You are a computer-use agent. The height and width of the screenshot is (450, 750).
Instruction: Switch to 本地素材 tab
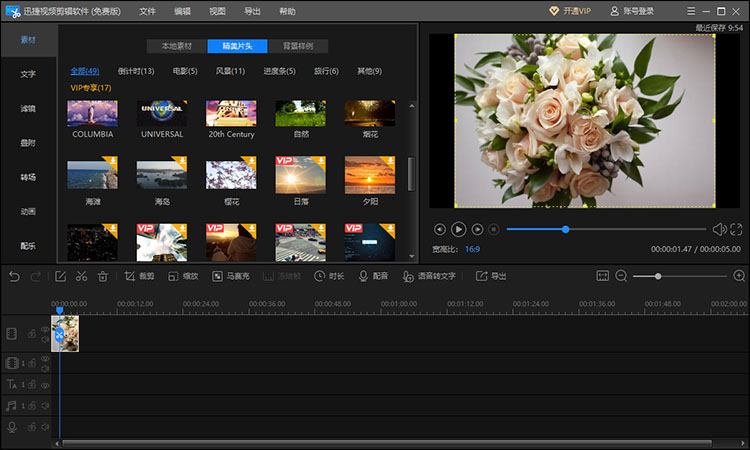pos(176,46)
